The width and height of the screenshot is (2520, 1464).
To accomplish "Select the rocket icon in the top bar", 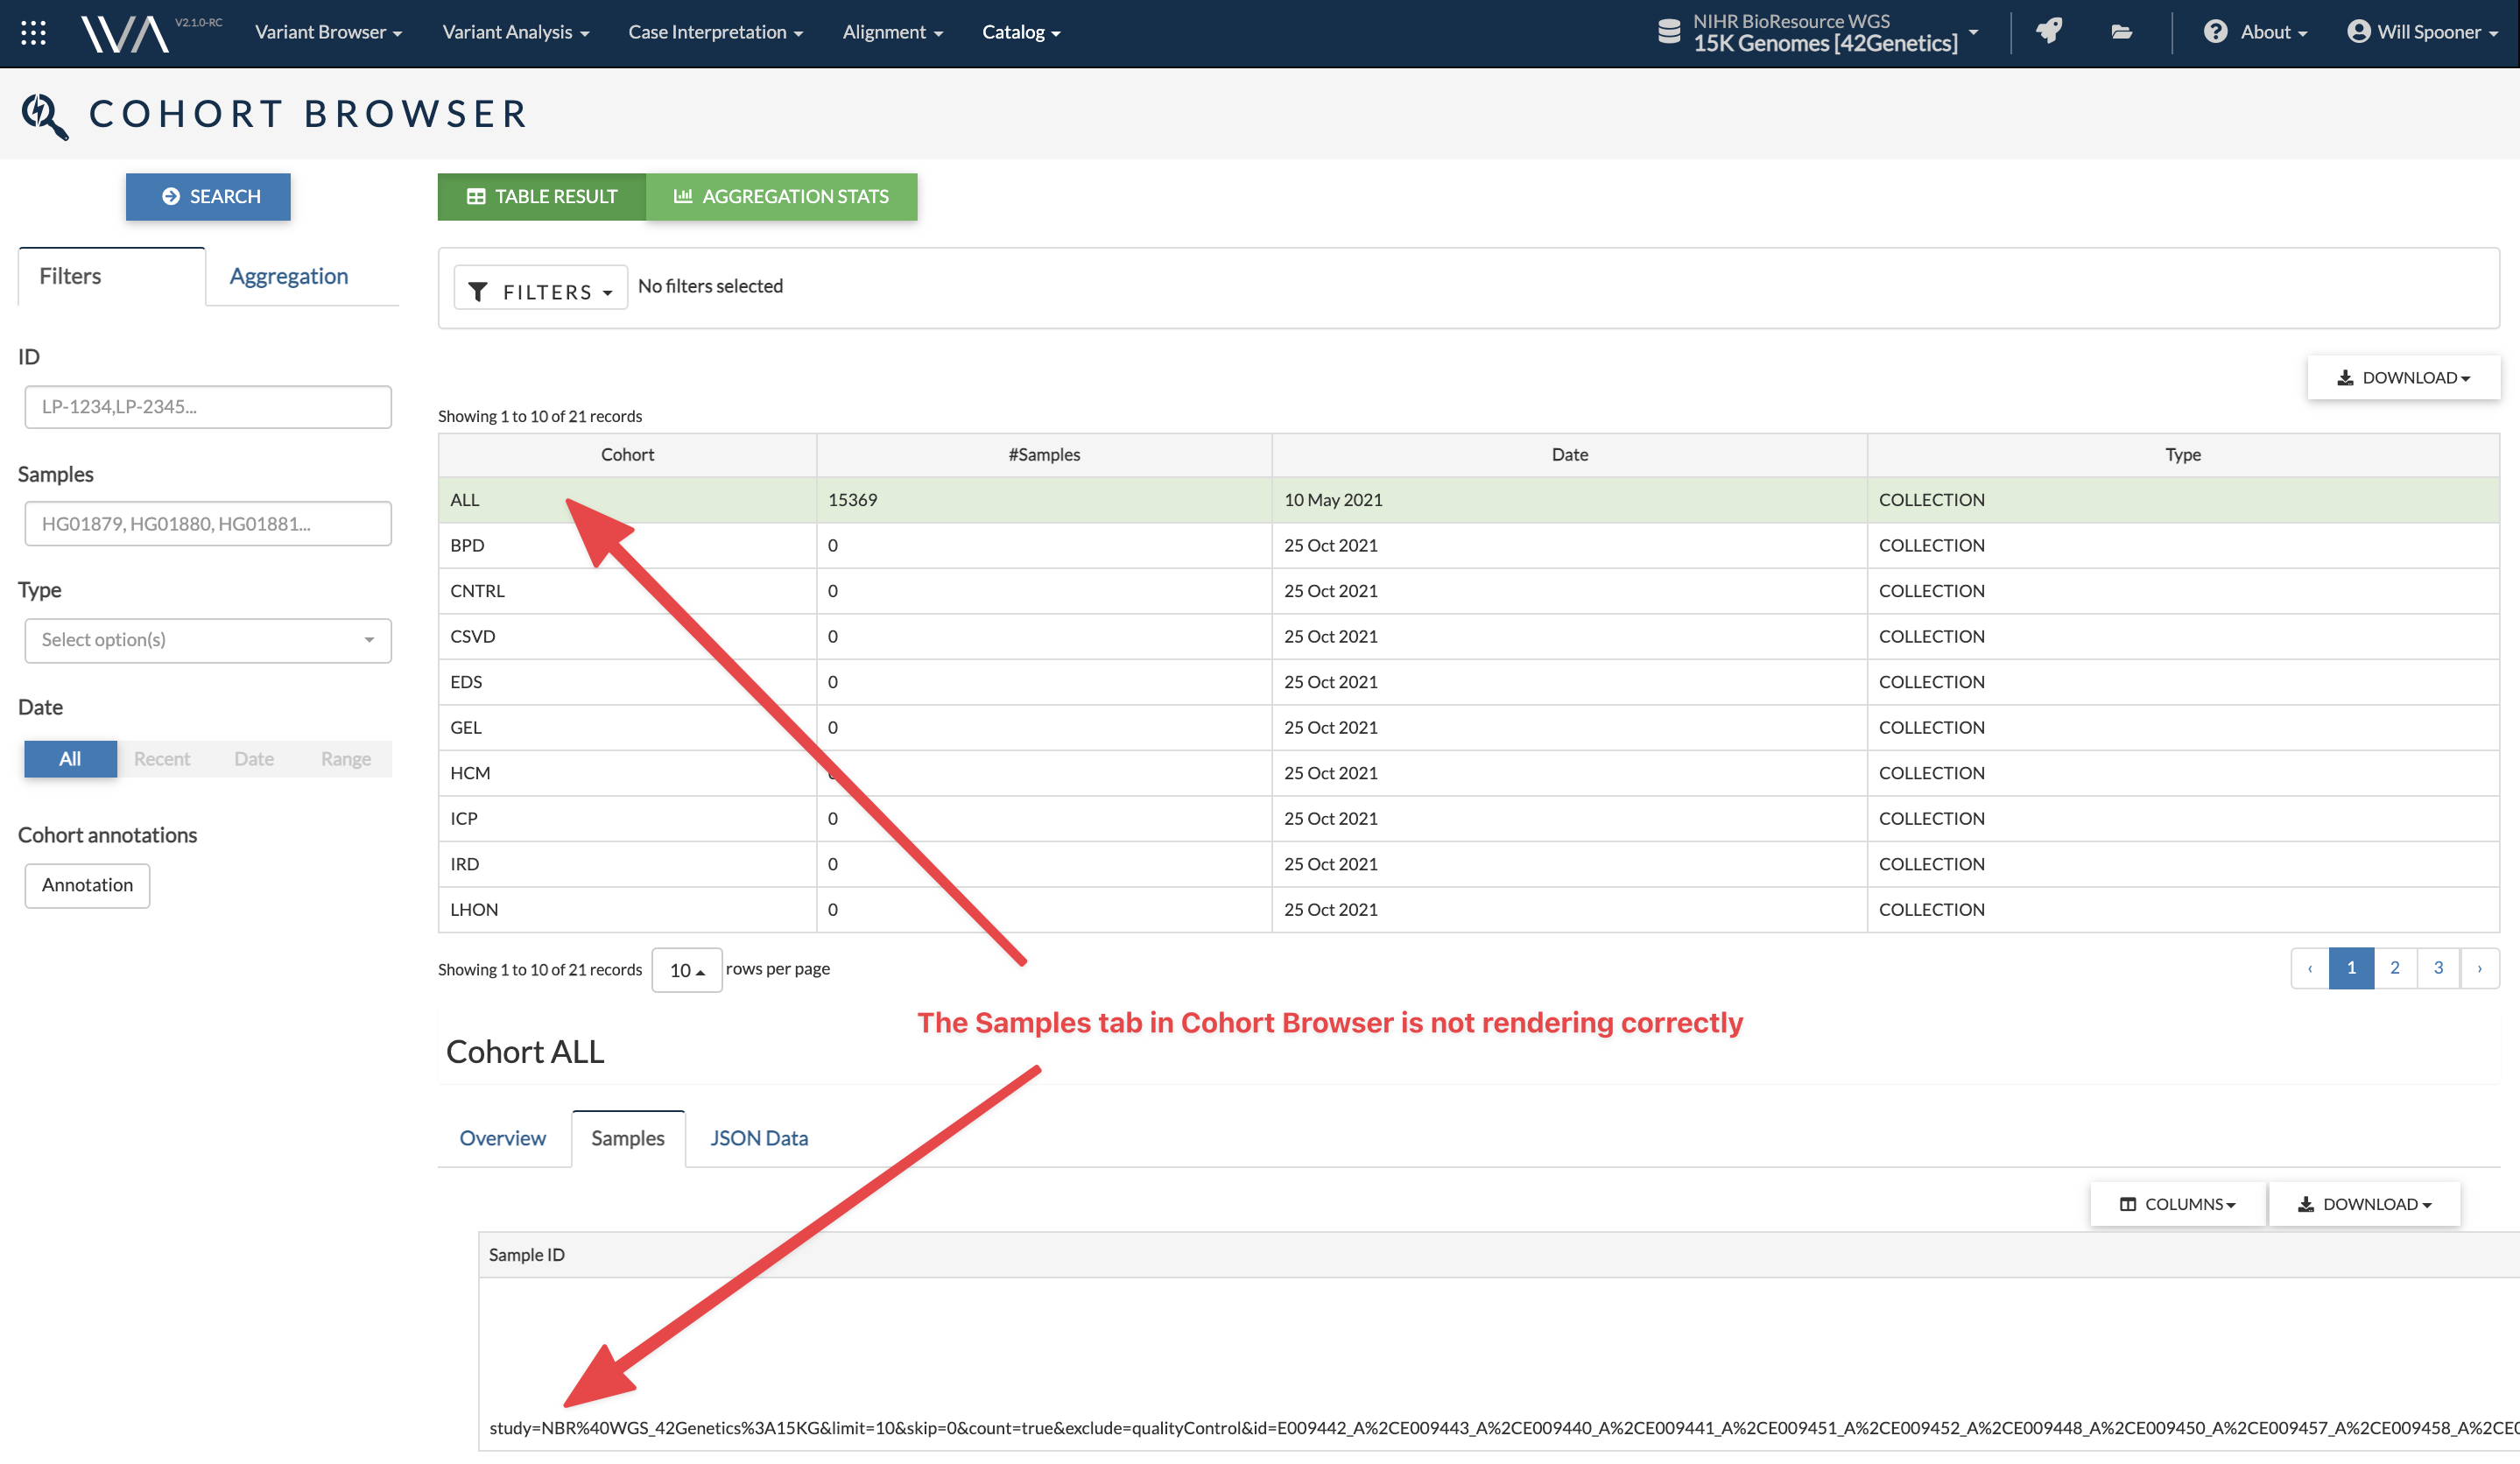I will click(x=2048, y=32).
